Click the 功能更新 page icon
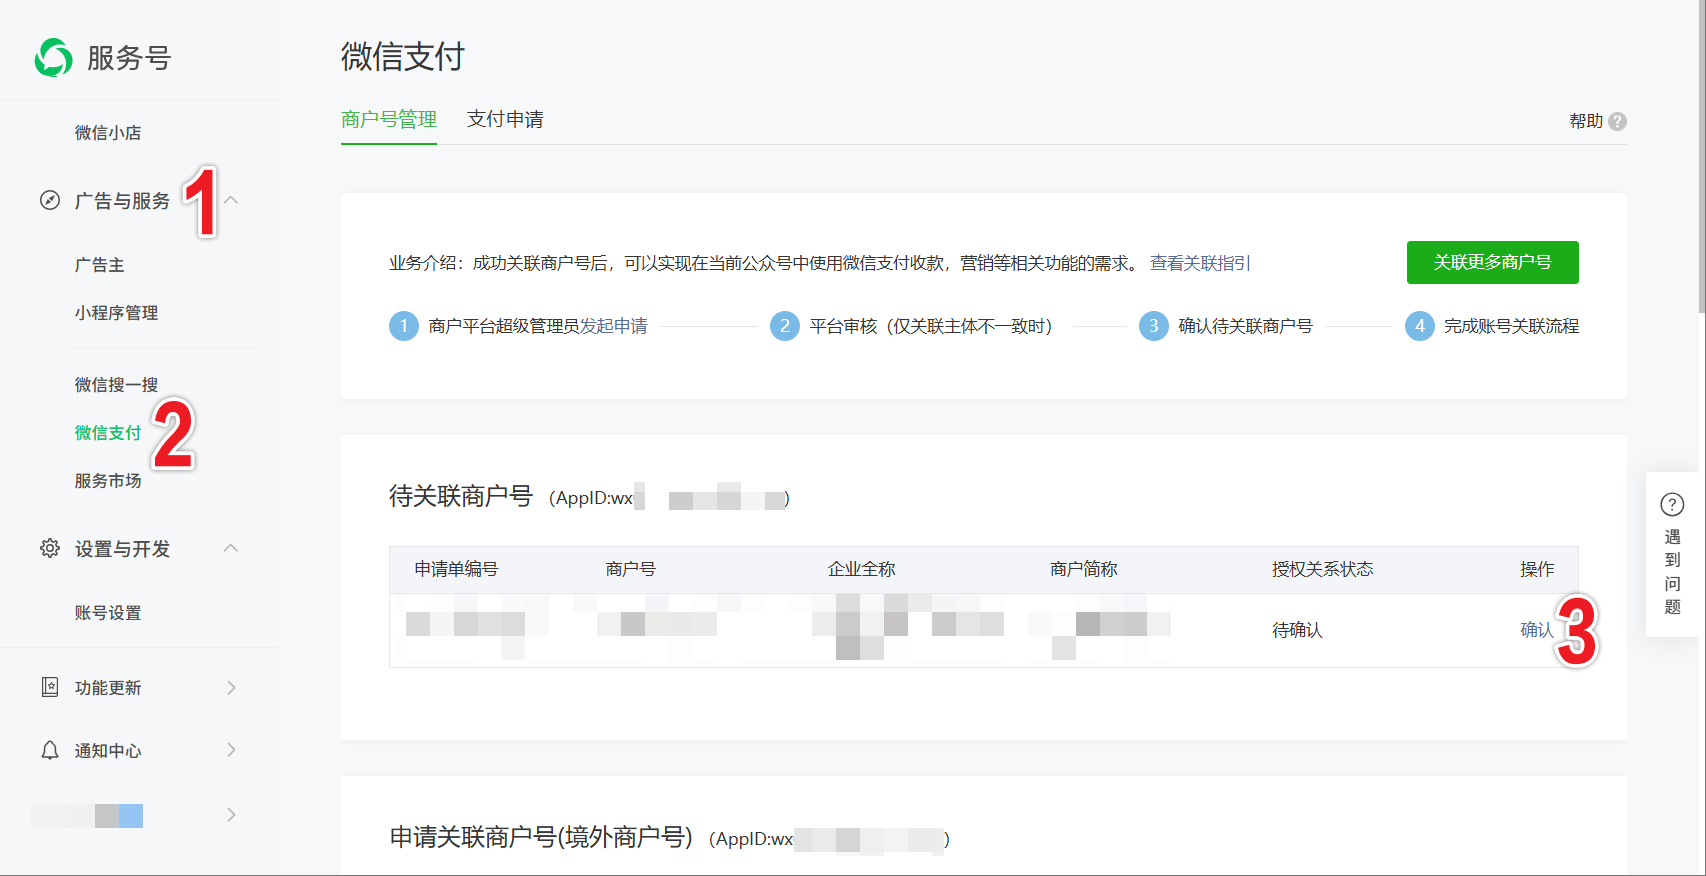The image size is (1706, 876). click(x=50, y=687)
